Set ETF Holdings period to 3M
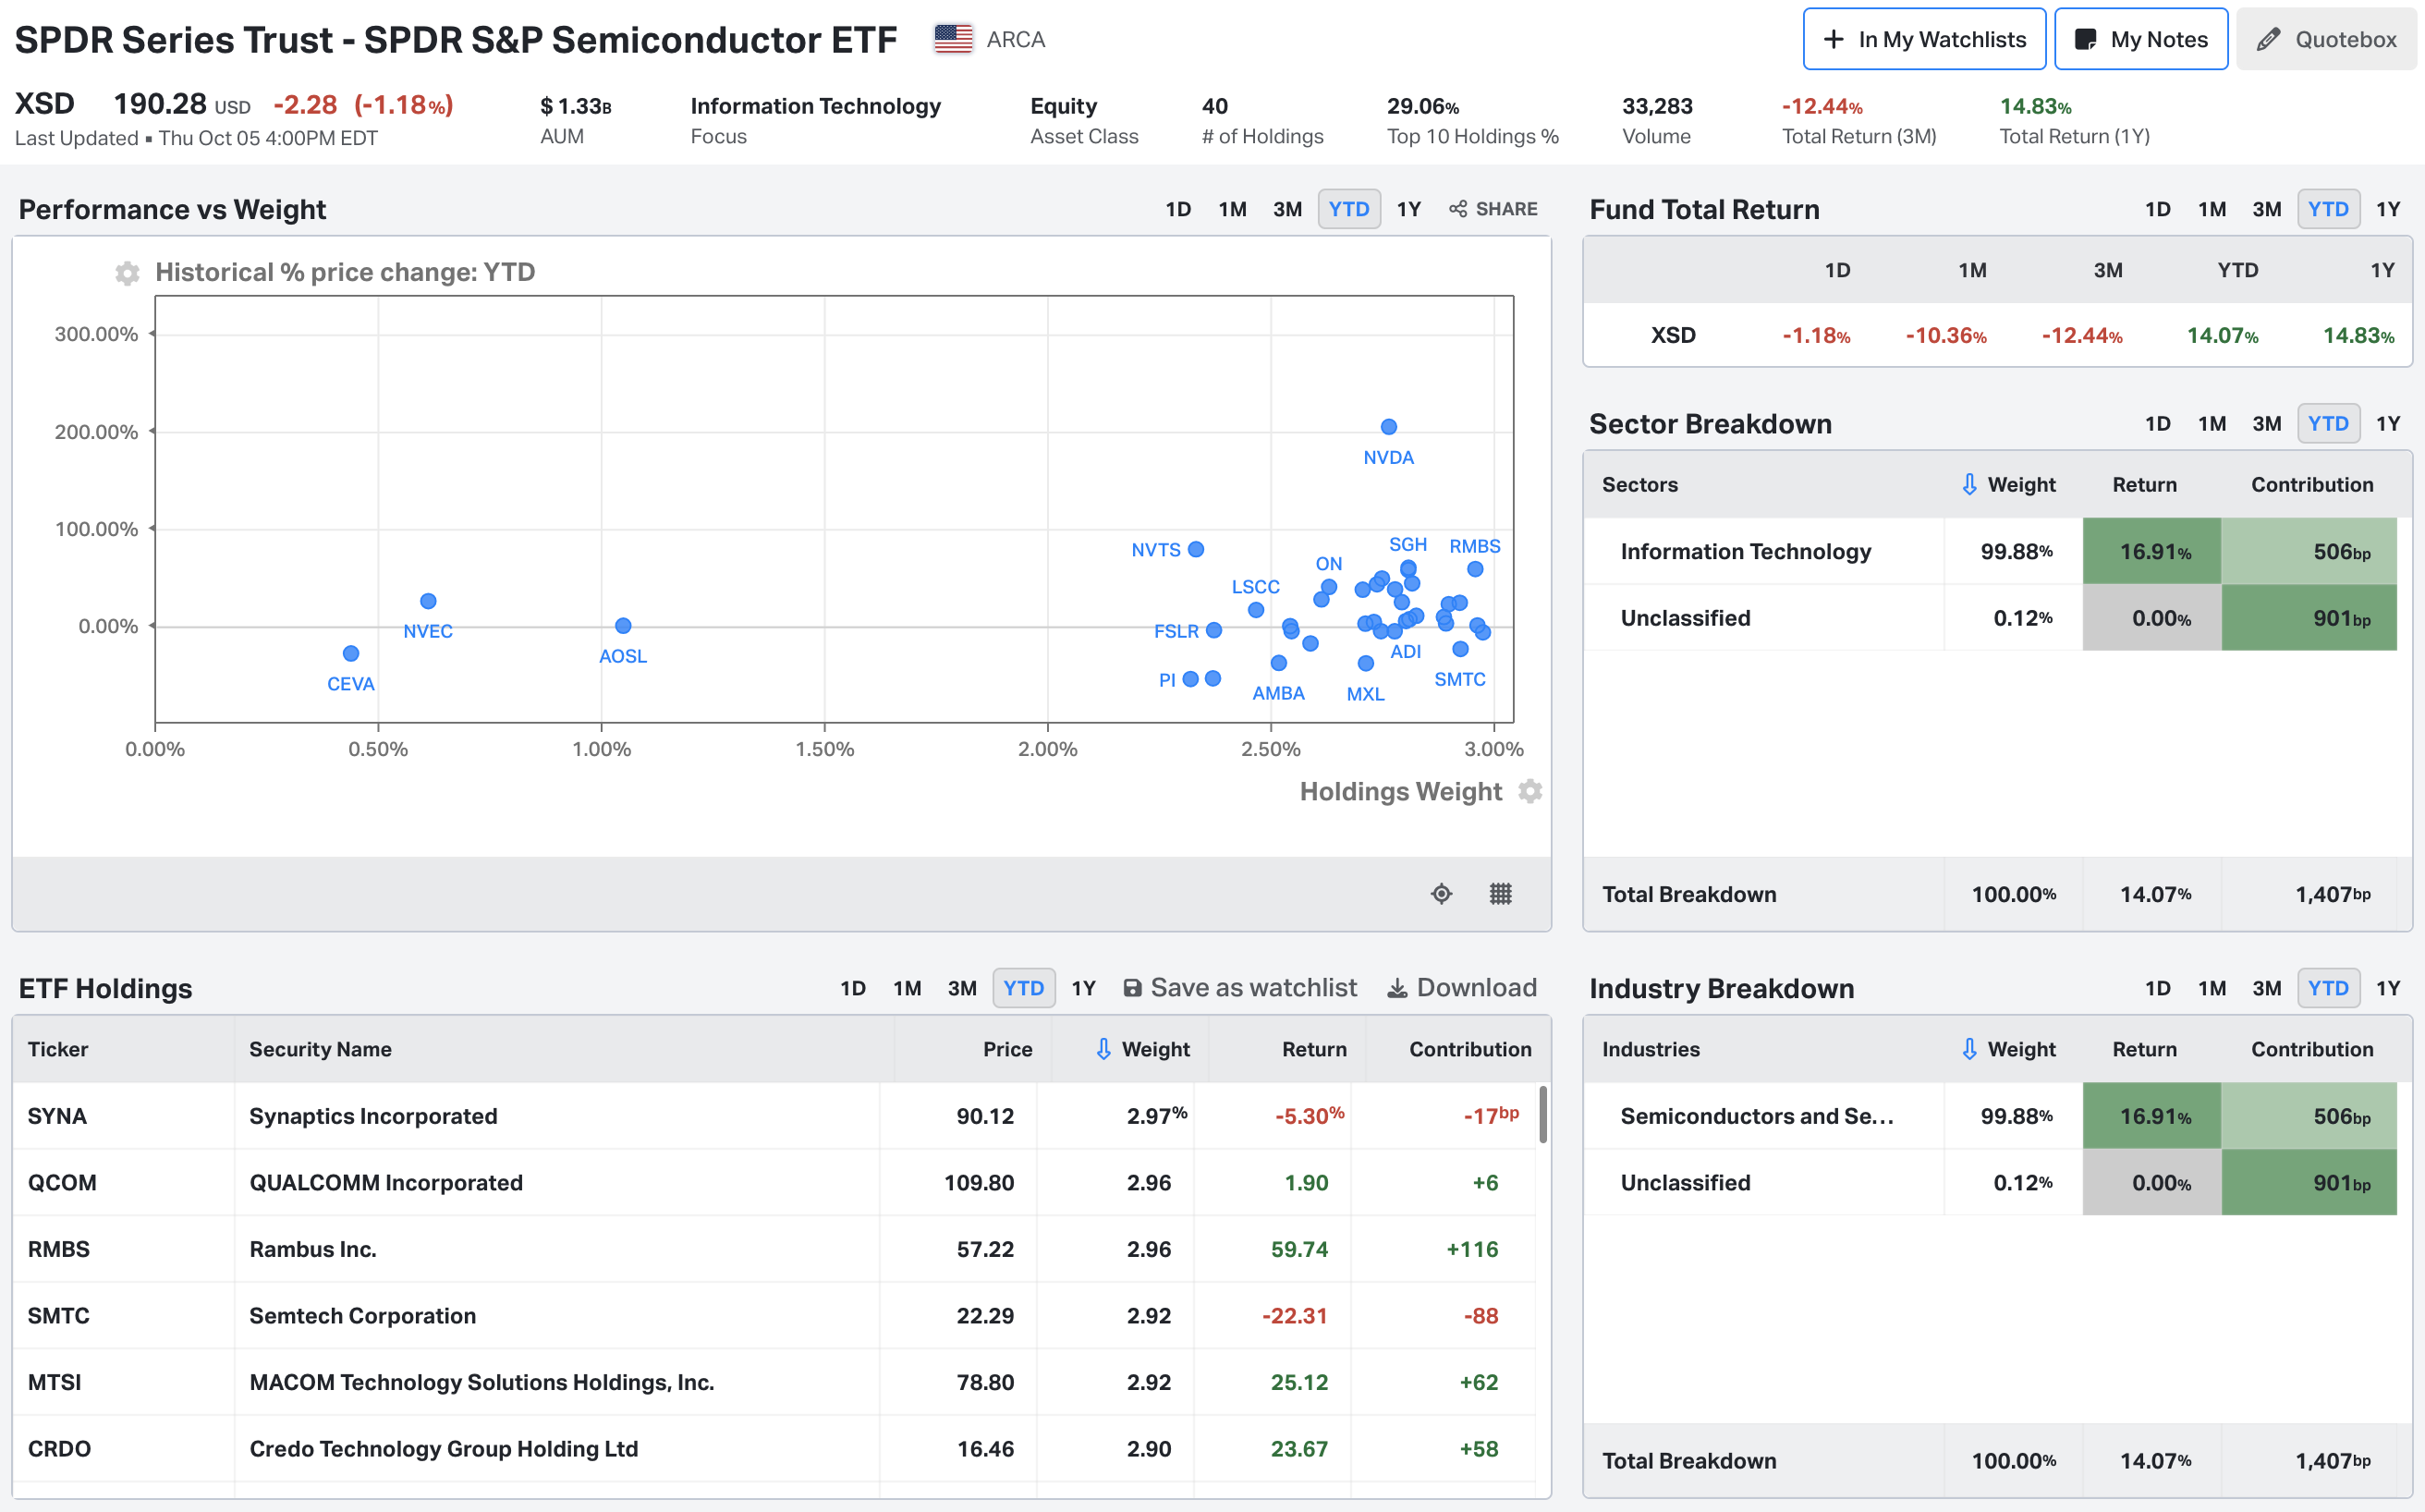Viewport: 2425px width, 1512px height. point(962,988)
